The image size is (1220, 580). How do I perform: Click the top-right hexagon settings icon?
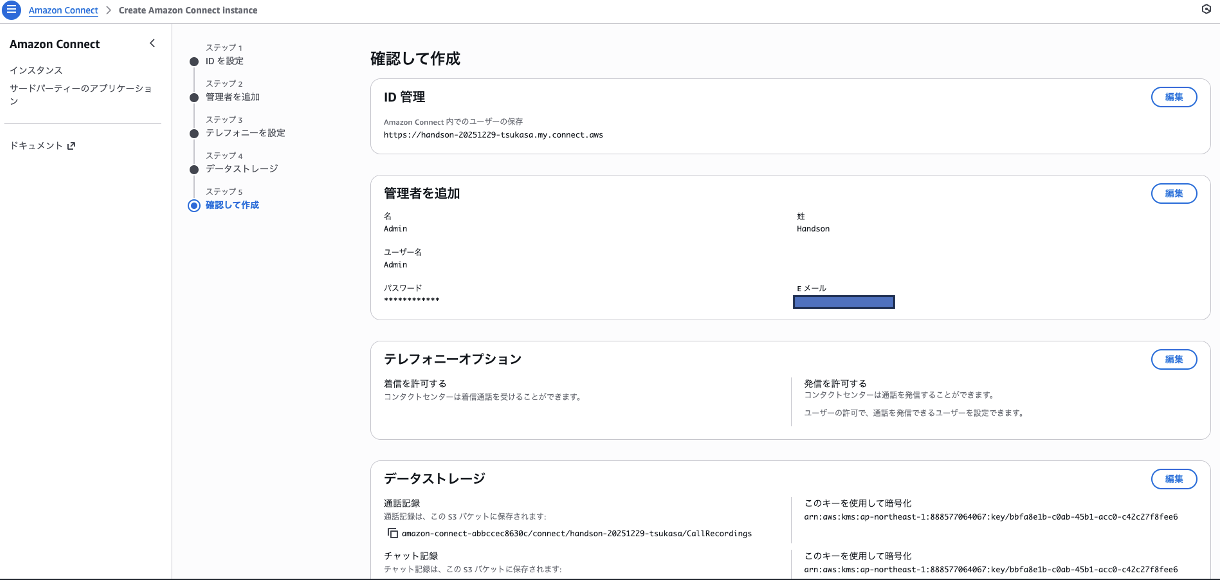point(1205,9)
